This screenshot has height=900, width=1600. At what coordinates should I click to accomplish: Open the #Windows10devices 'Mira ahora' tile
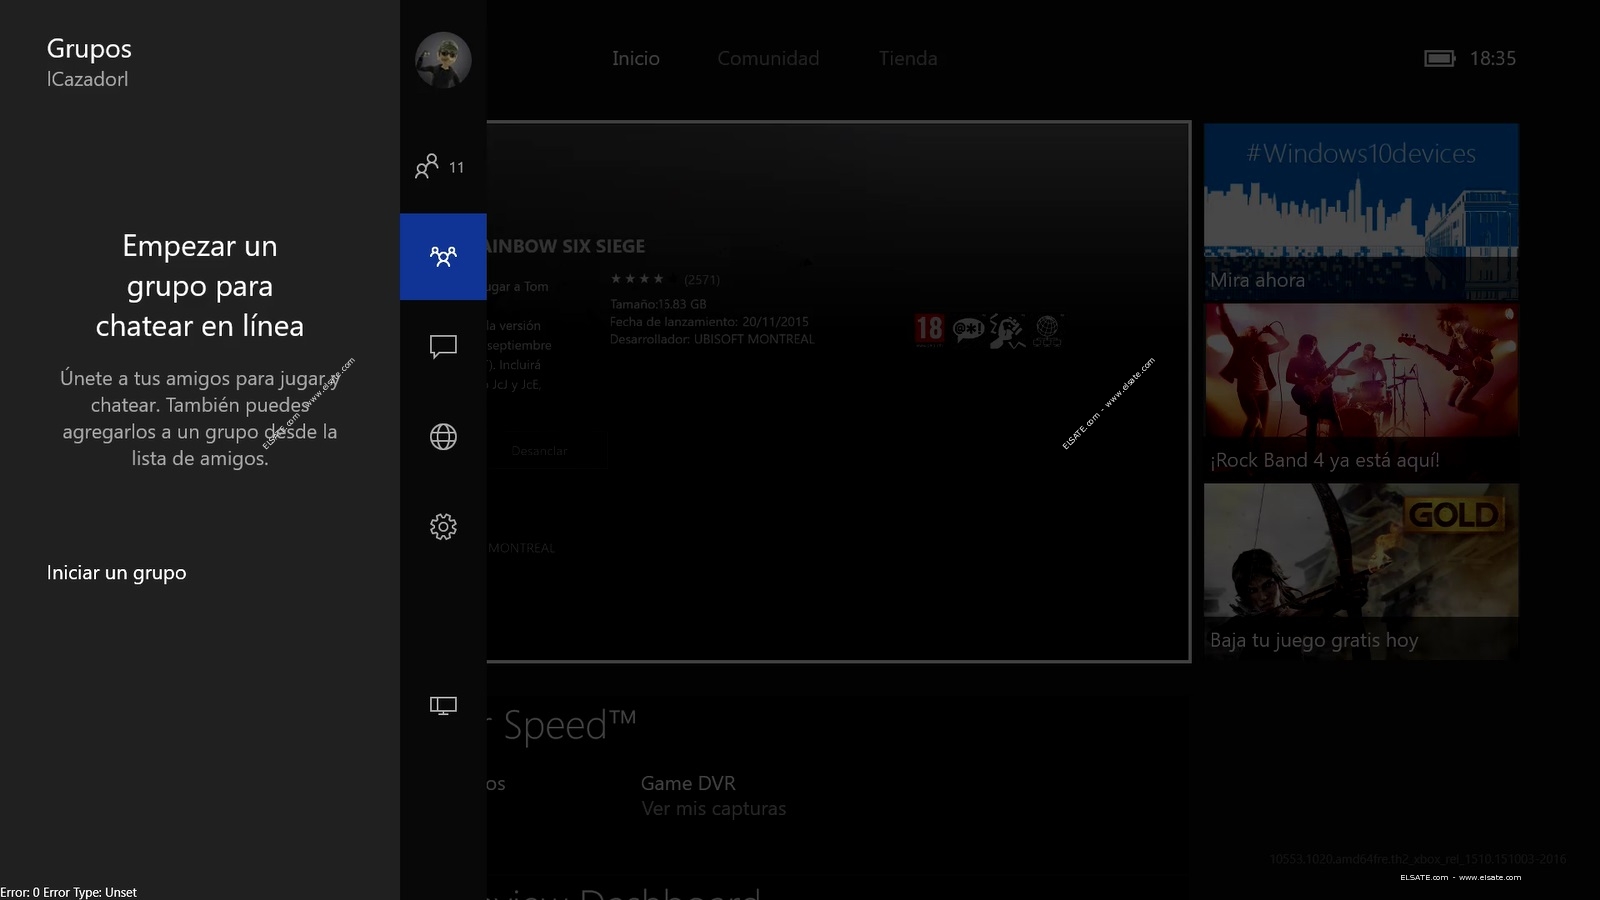click(1361, 211)
